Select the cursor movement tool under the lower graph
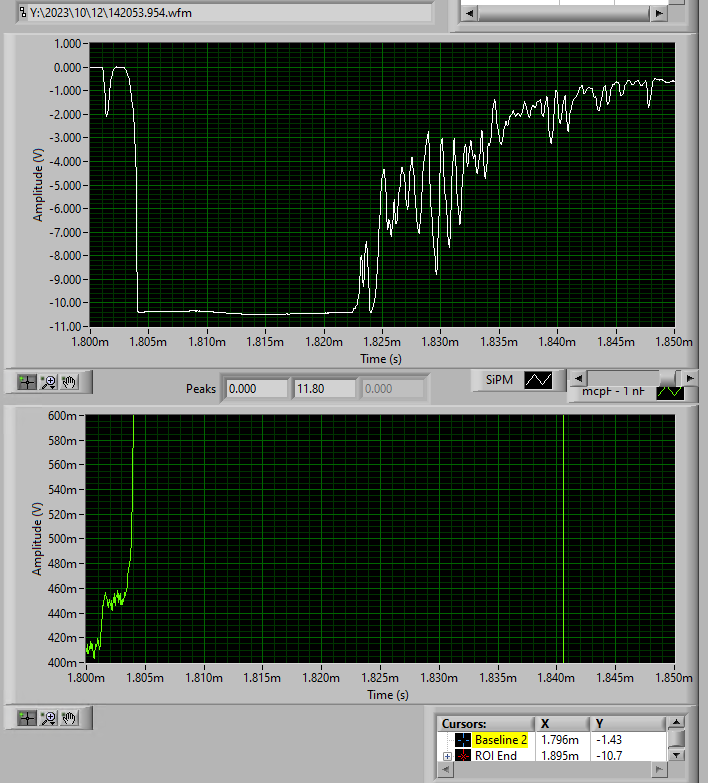 click(x=27, y=718)
